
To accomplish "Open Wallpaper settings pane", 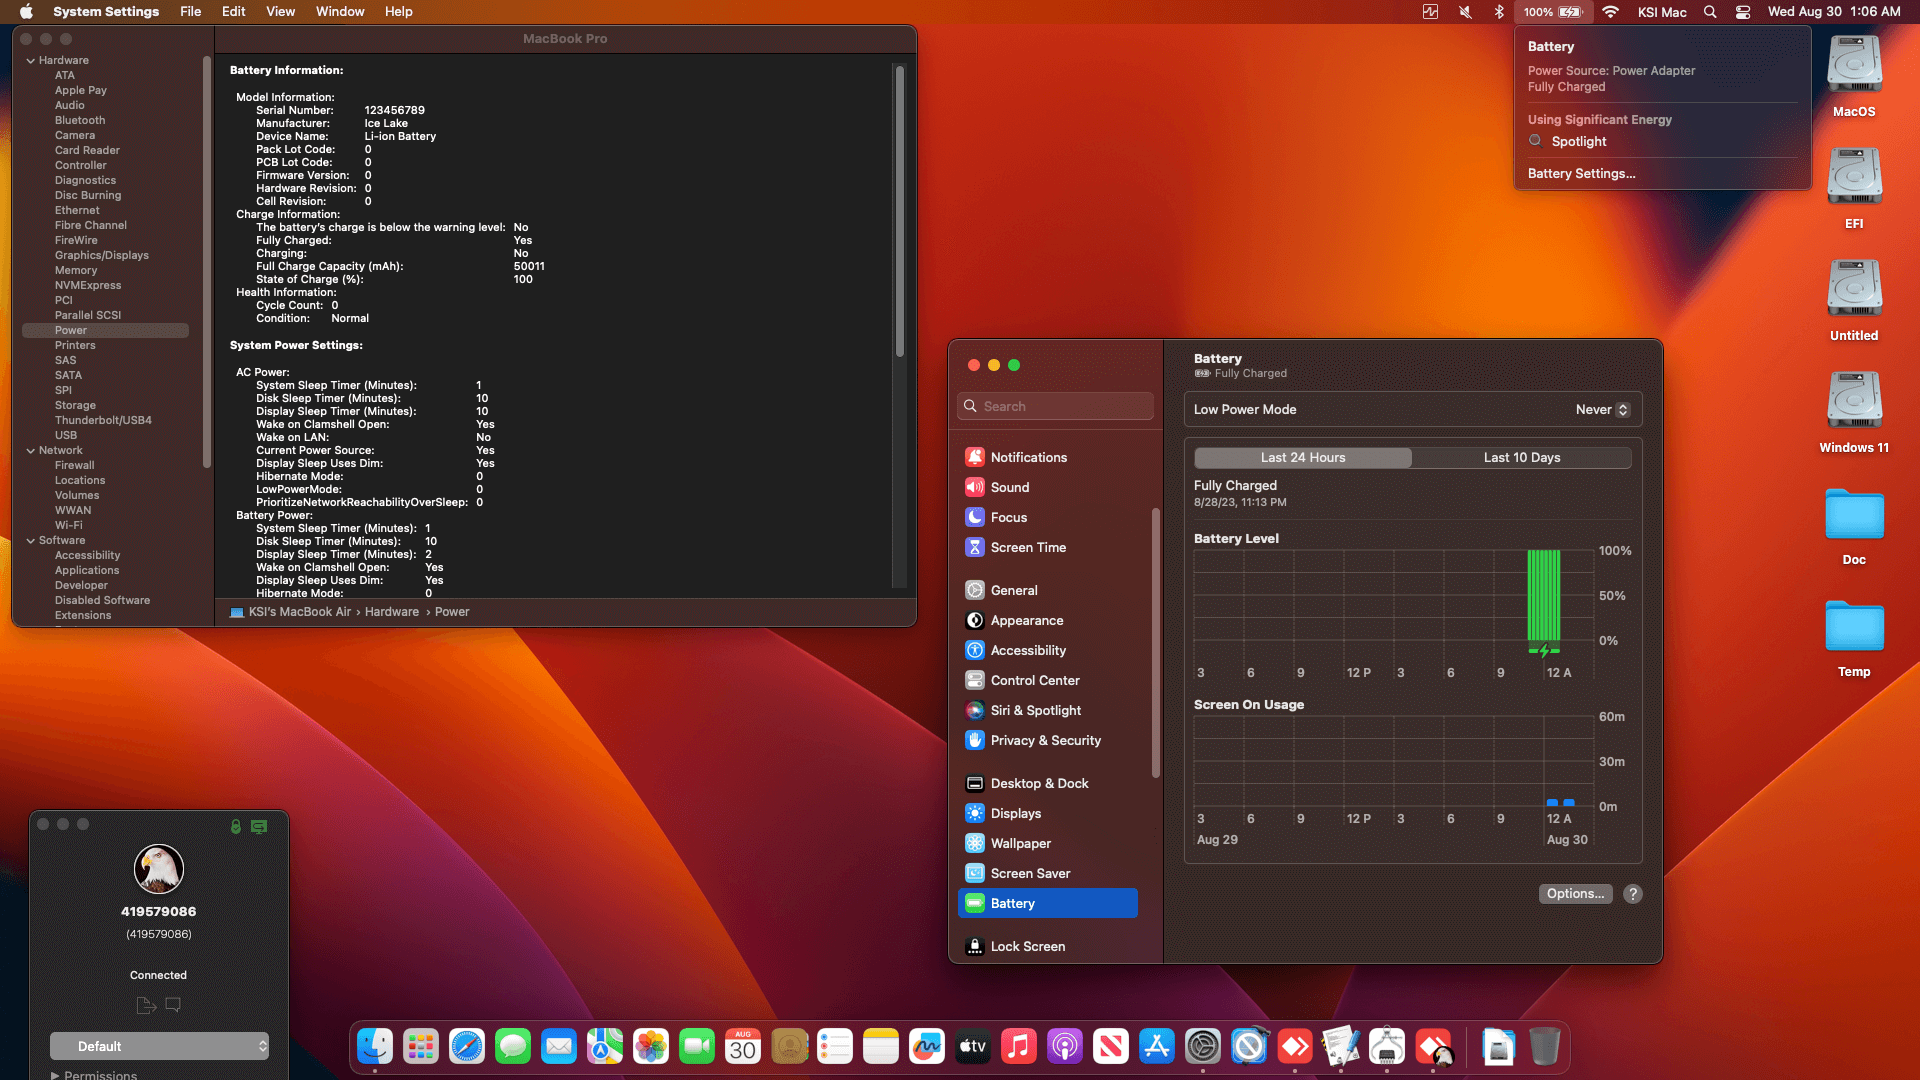I will 1020,843.
